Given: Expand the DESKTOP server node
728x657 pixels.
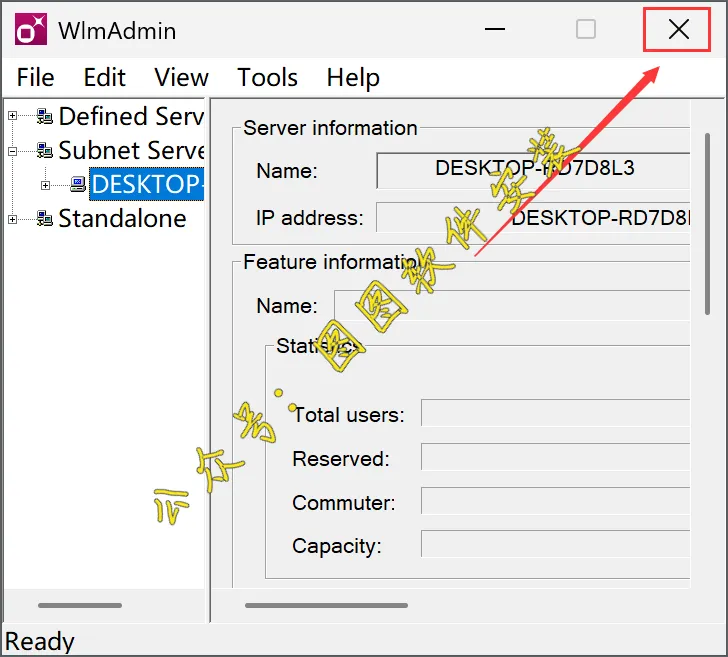Looking at the screenshot, I should coord(45,185).
